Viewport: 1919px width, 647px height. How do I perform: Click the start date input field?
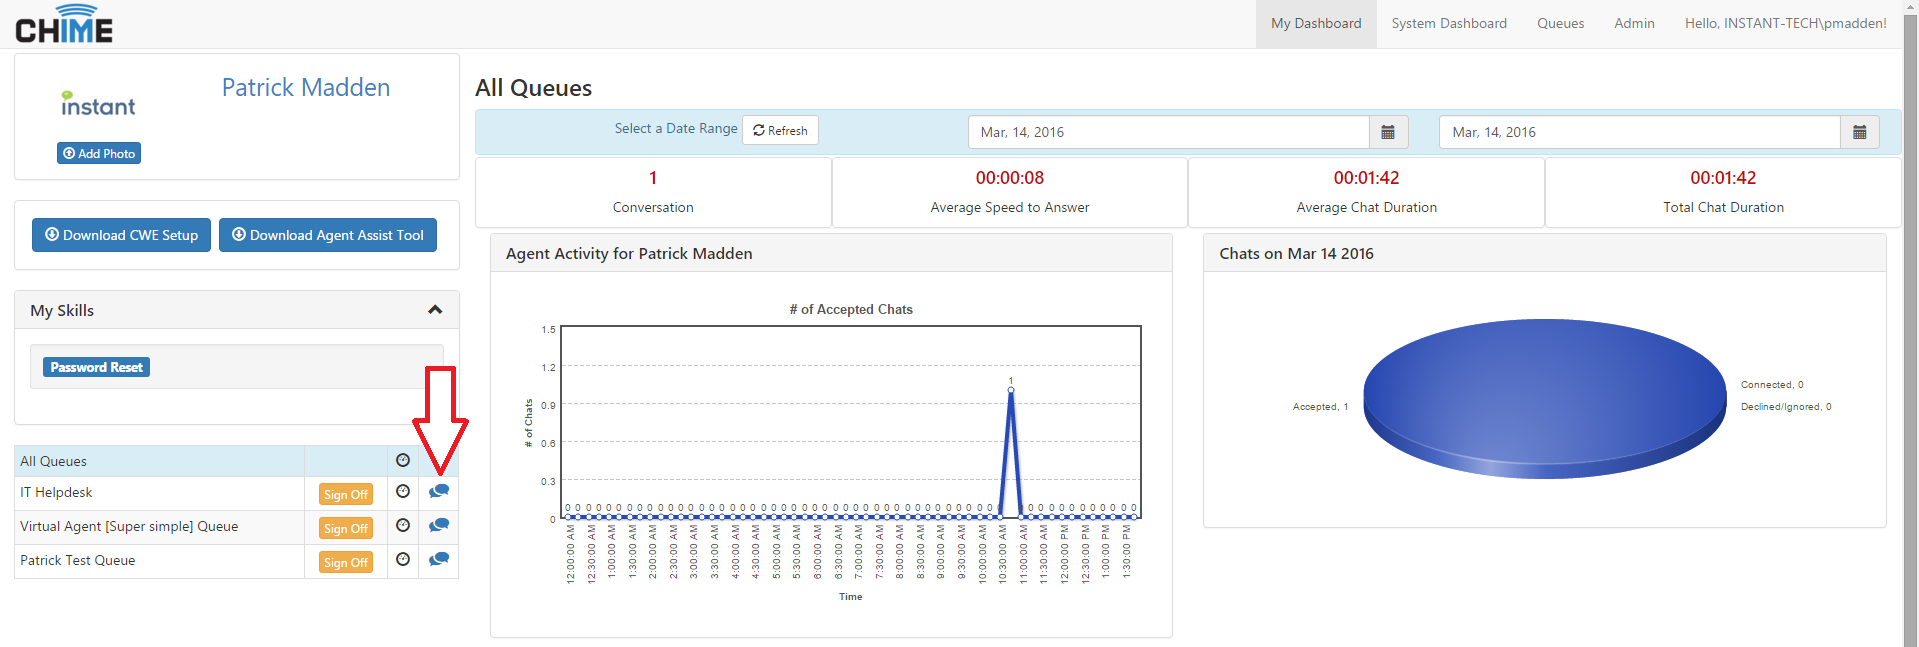click(1167, 132)
